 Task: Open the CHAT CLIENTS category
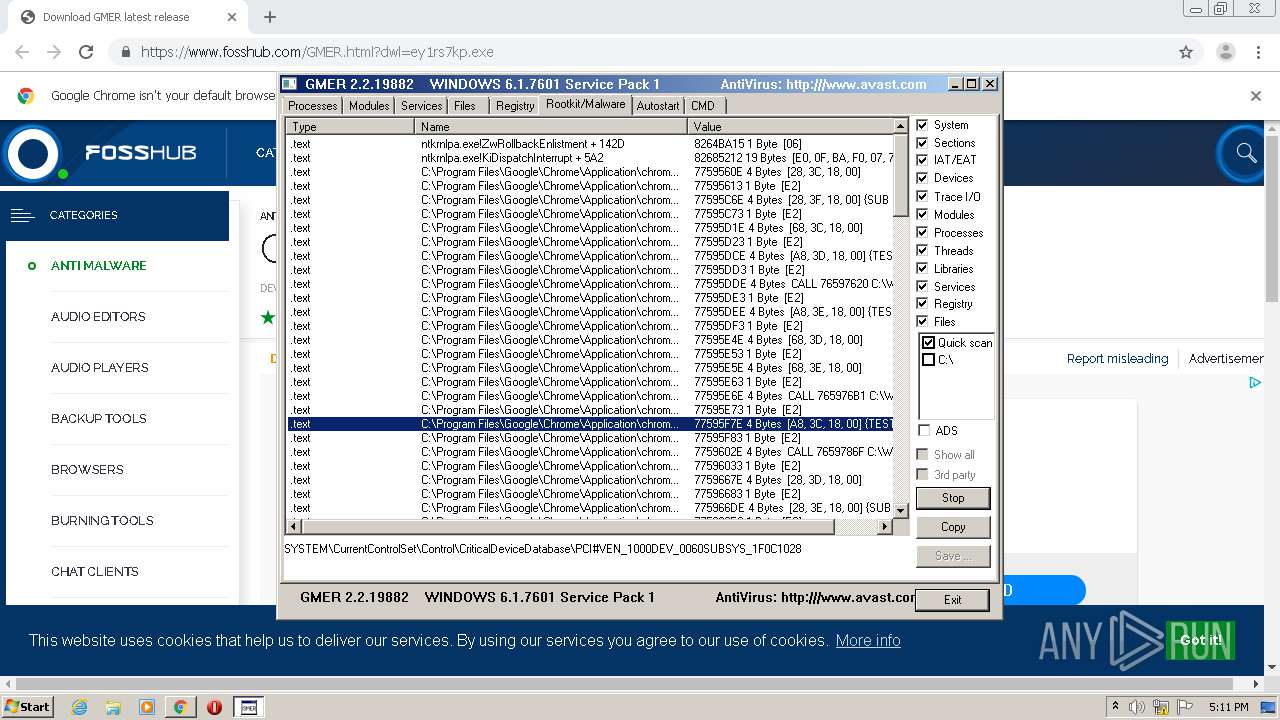click(x=95, y=572)
